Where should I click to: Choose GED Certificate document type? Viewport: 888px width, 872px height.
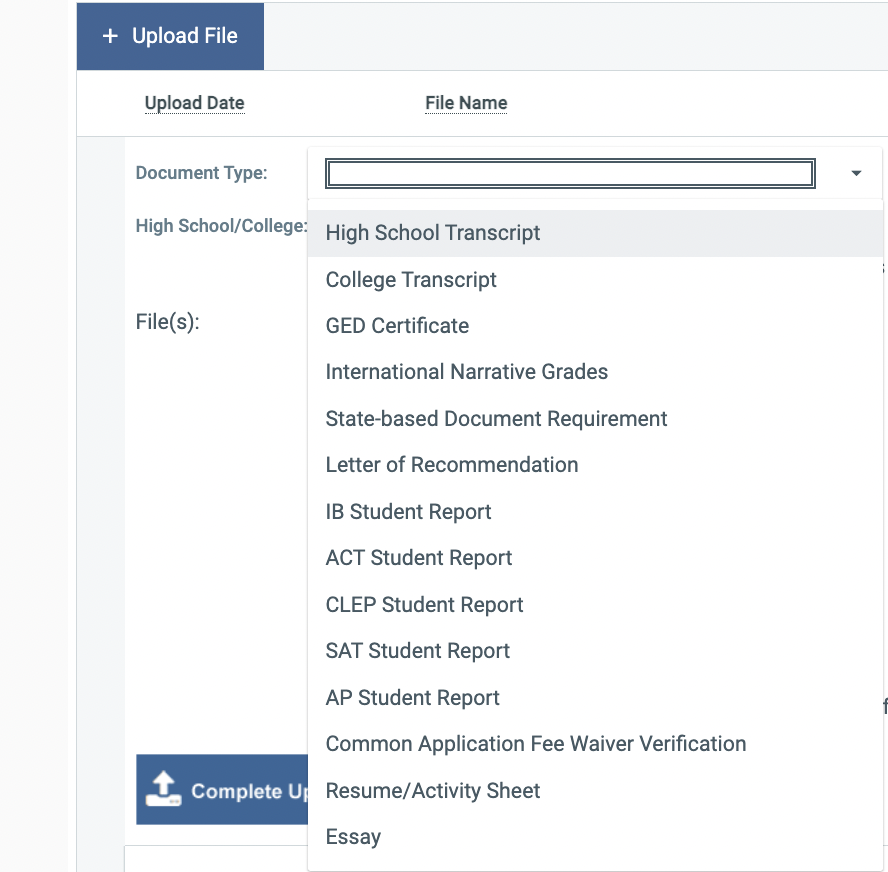click(397, 326)
